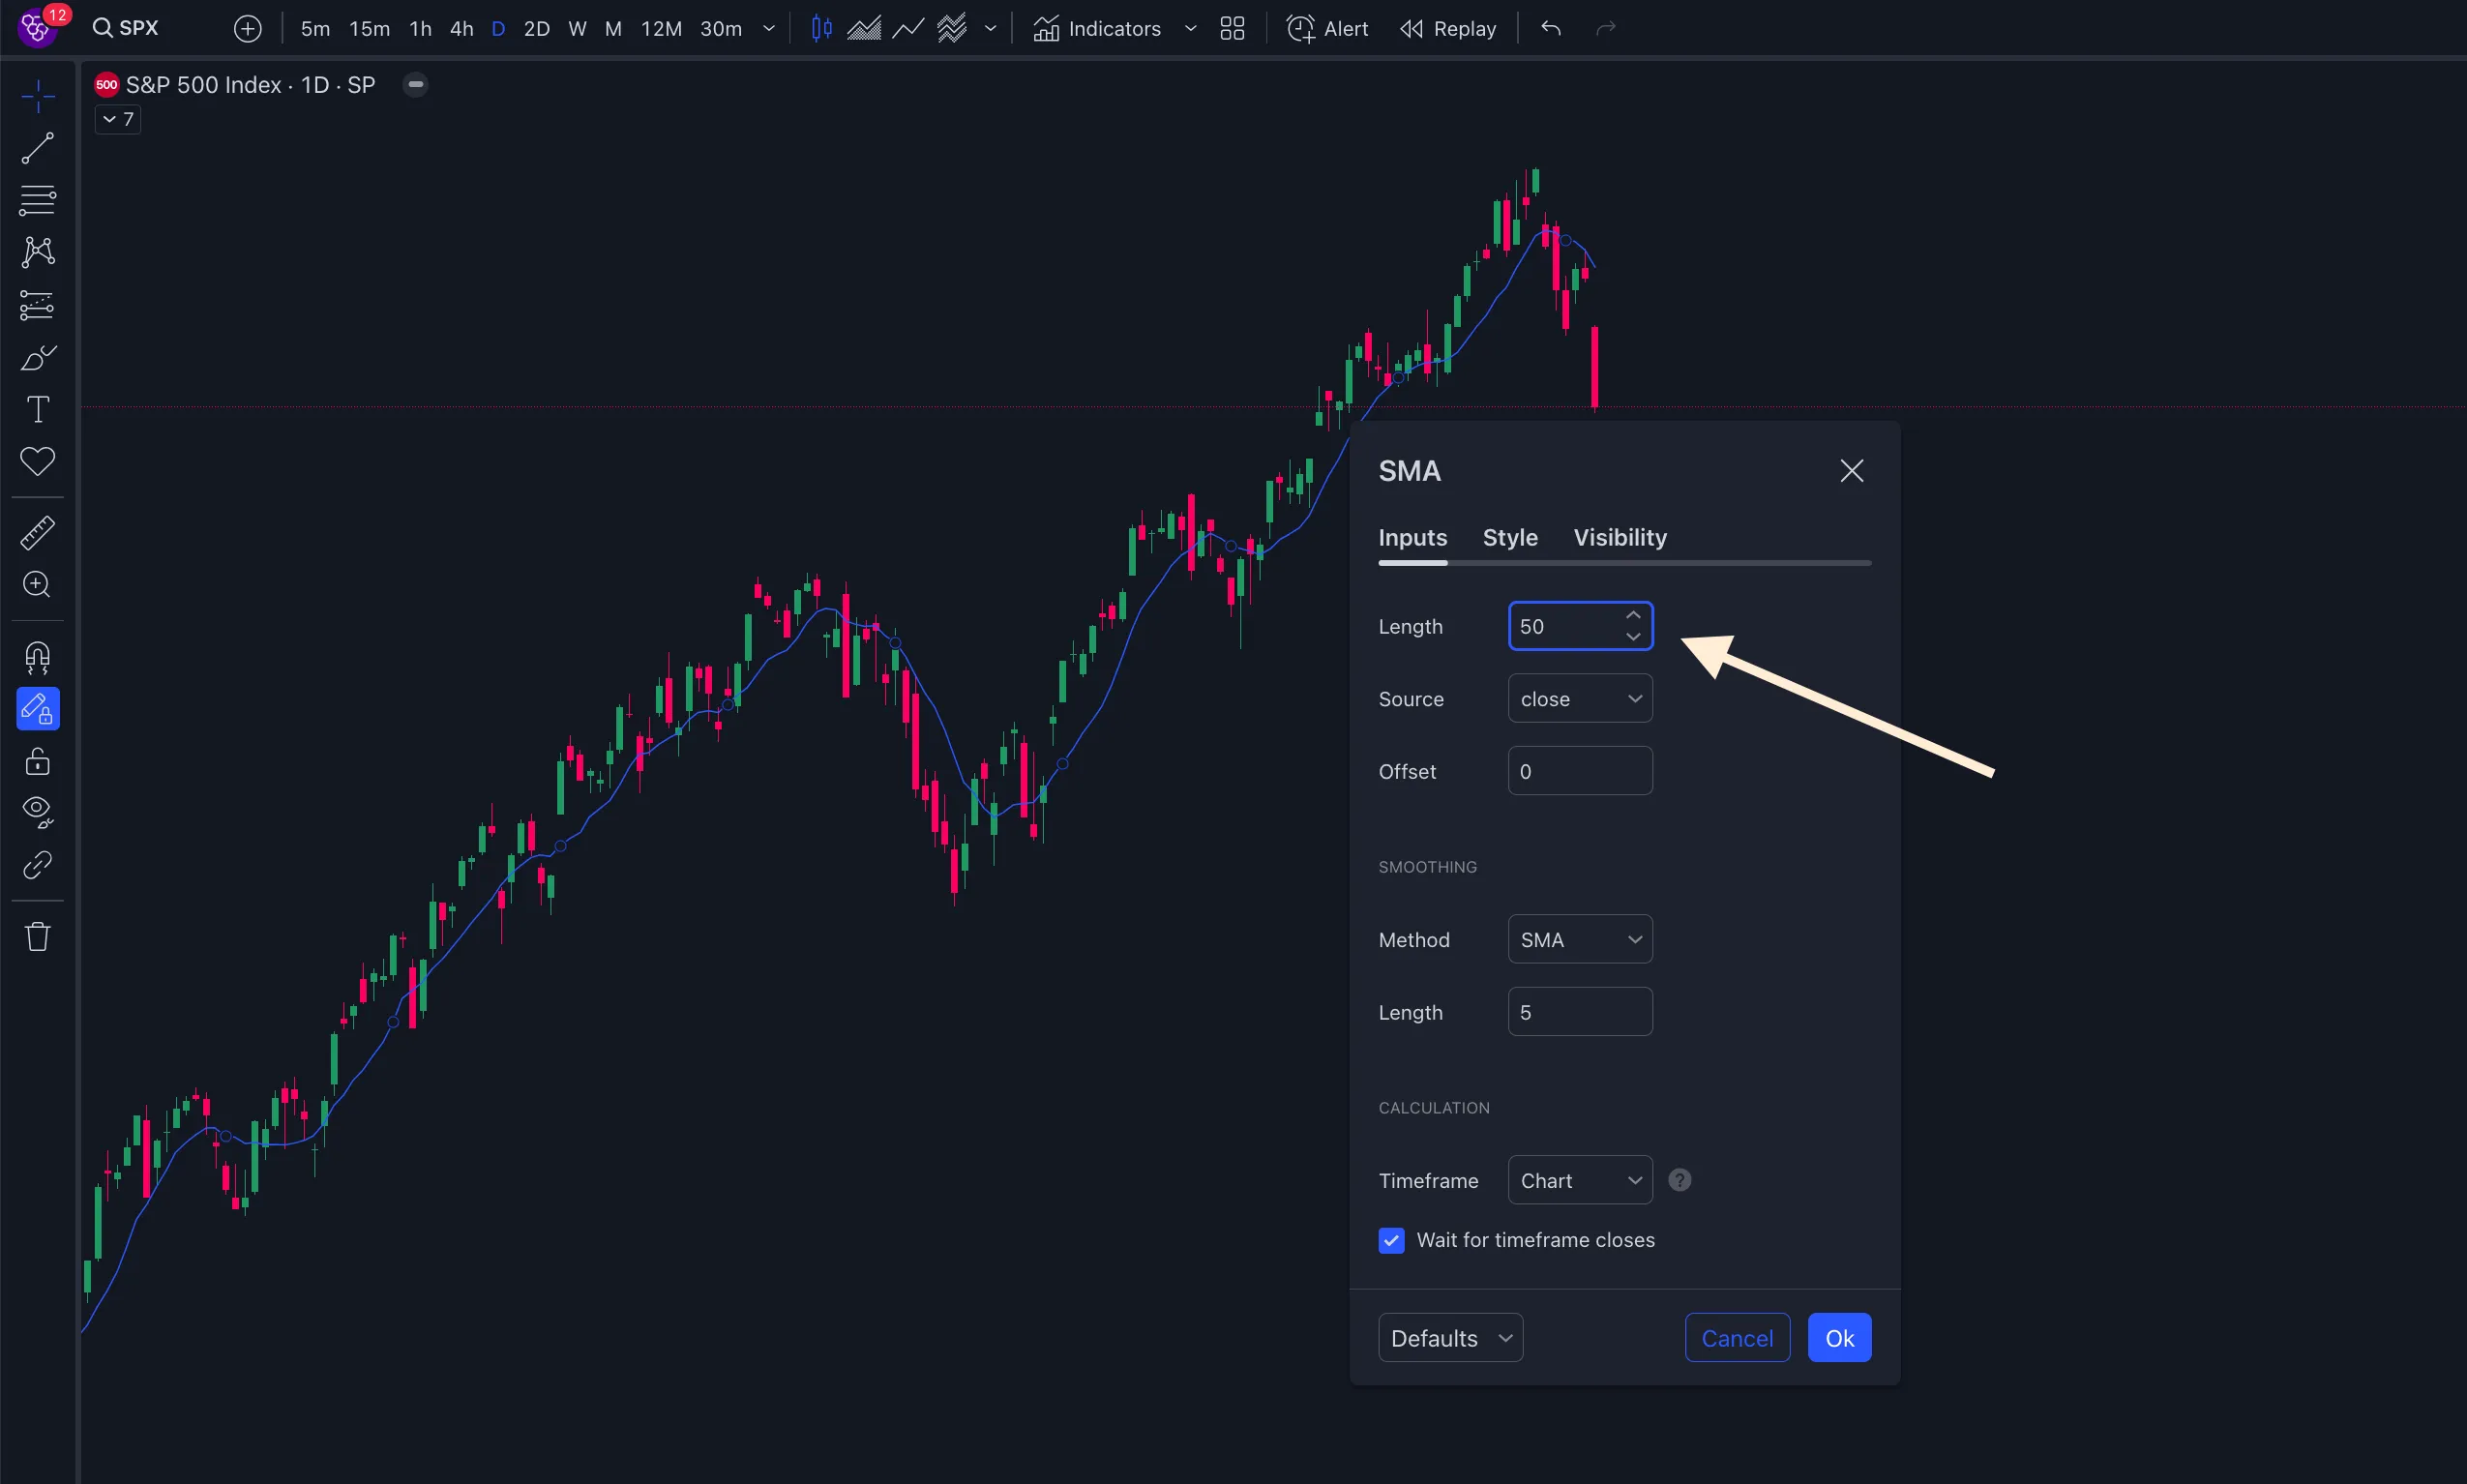This screenshot has width=2467, height=1484.
Task: Select the trend line drawing tool
Action: pos(38,148)
